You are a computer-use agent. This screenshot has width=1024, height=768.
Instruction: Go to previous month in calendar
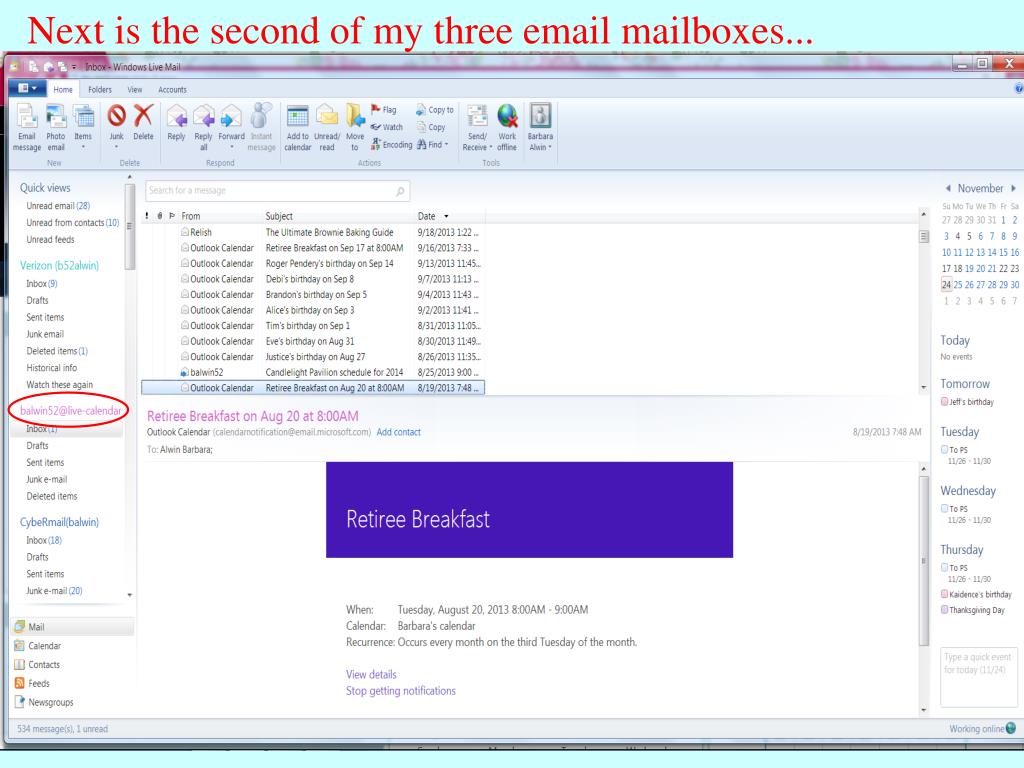point(948,188)
